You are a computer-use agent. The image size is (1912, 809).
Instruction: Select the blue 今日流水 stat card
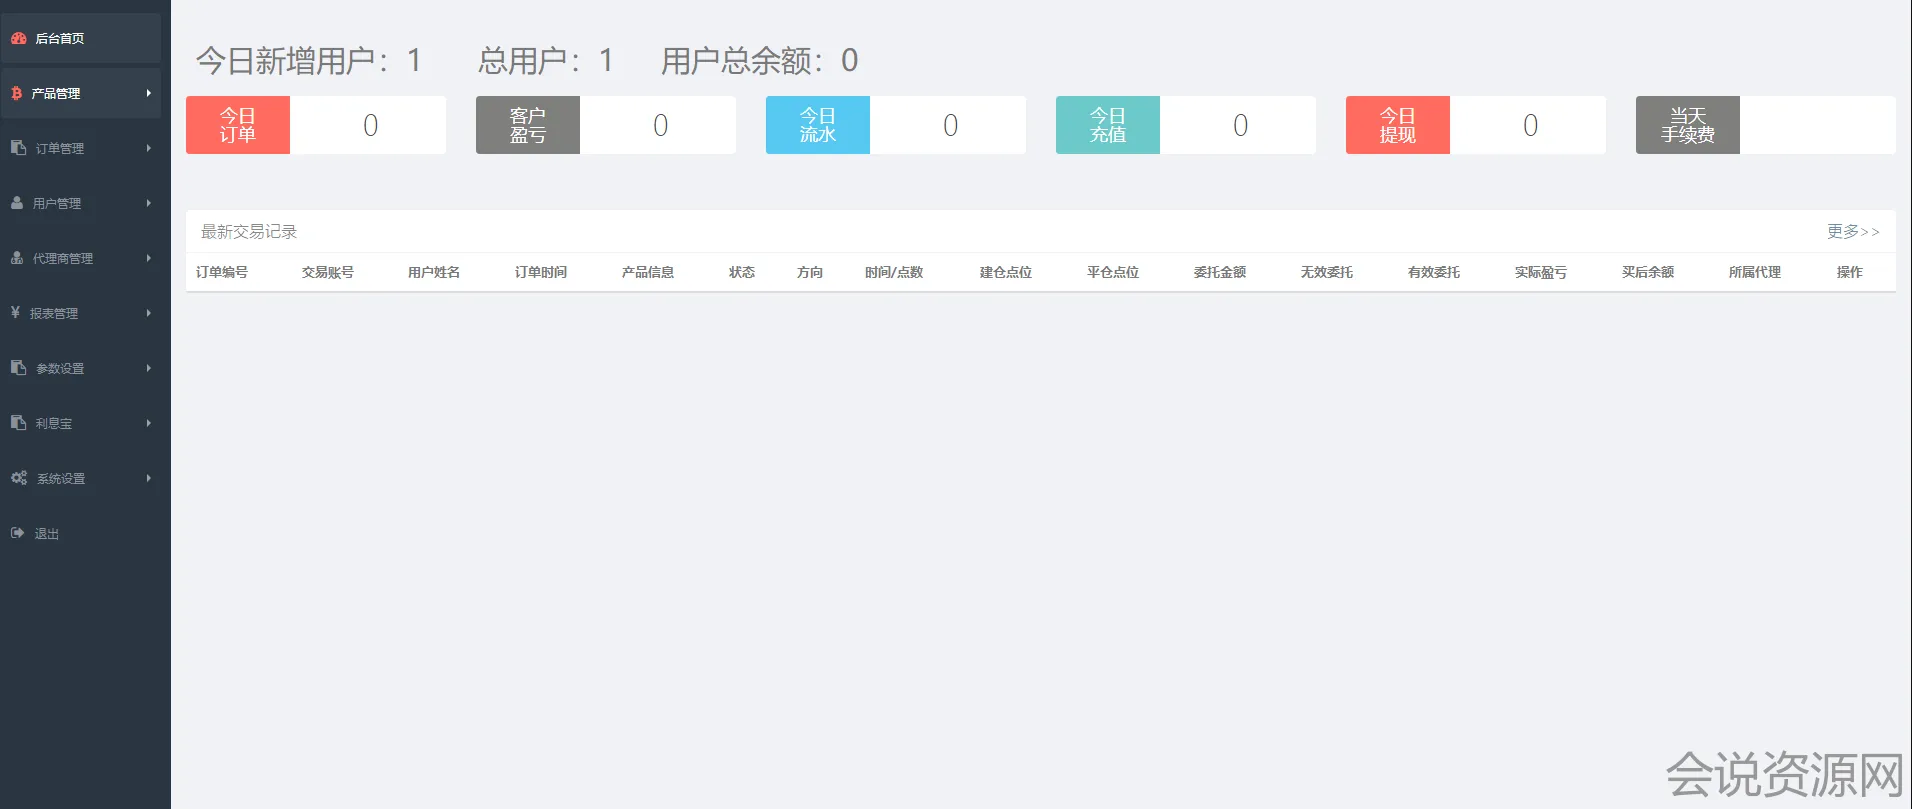point(817,125)
